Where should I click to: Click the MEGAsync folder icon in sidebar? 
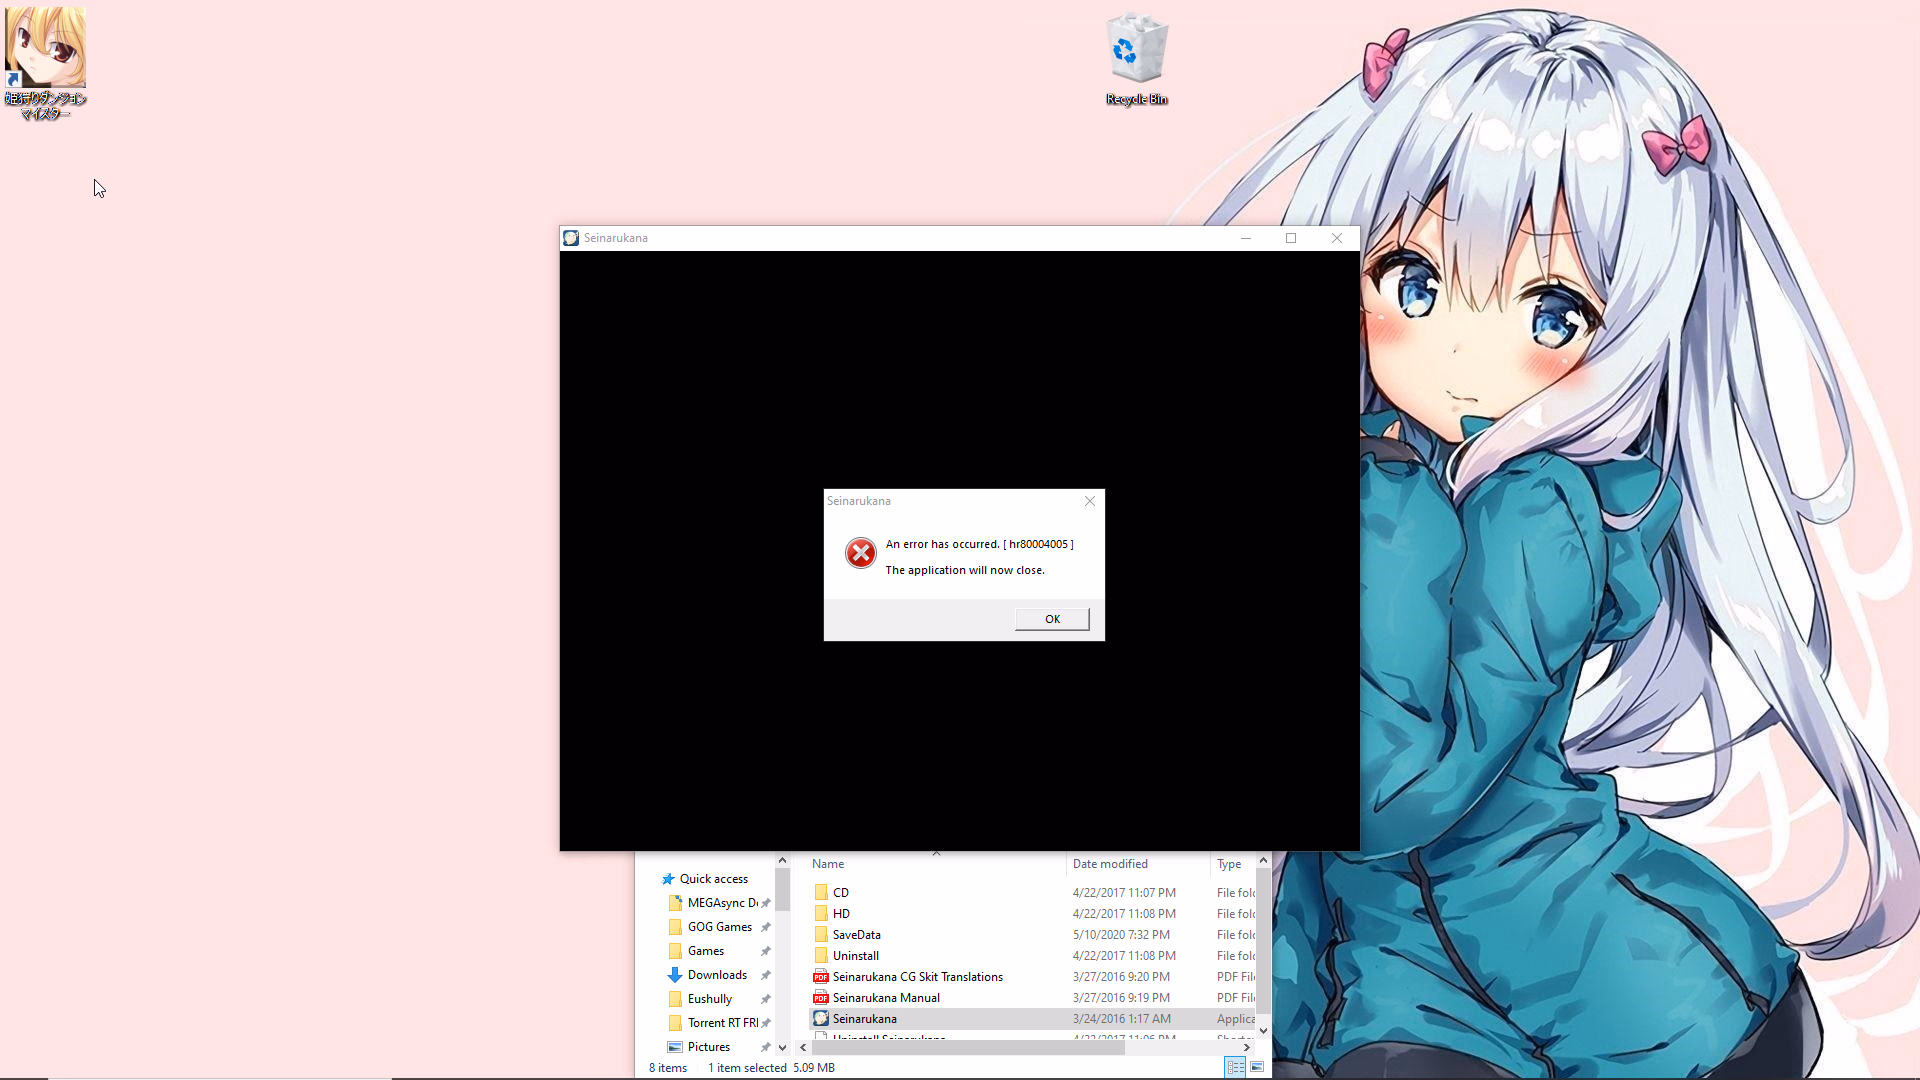tap(675, 903)
